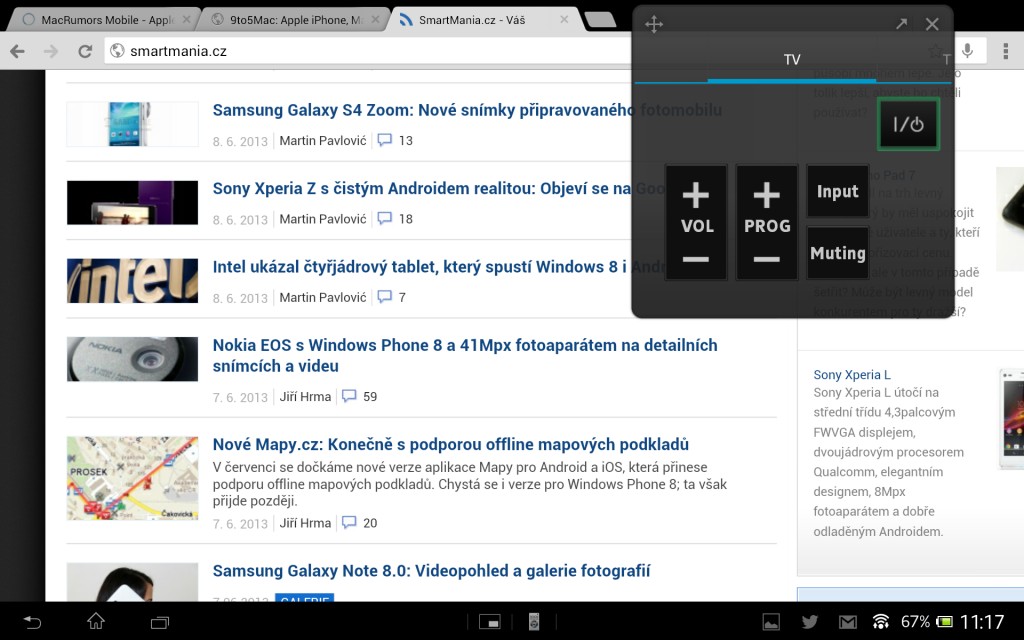
Task: Move the TV remote with the drag-handle icon
Action: (654, 25)
